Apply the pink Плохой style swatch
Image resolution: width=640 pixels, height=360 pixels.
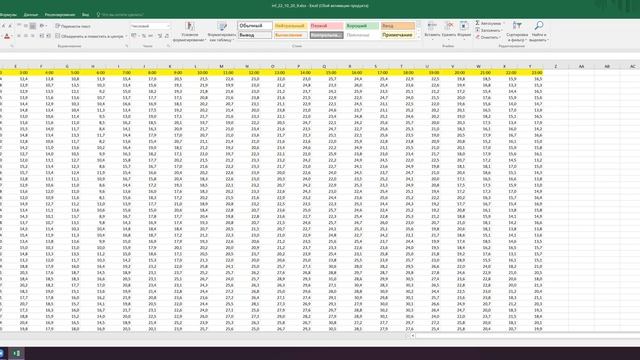pyautogui.click(x=326, y=26)
